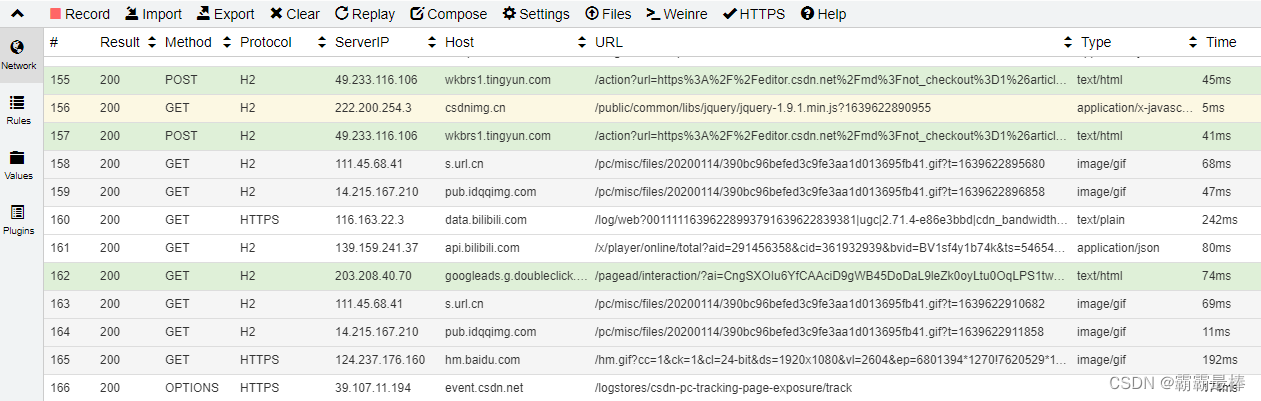1261x401 pixels.
Task: Sort by the Host column arrows
Action: 582,42
